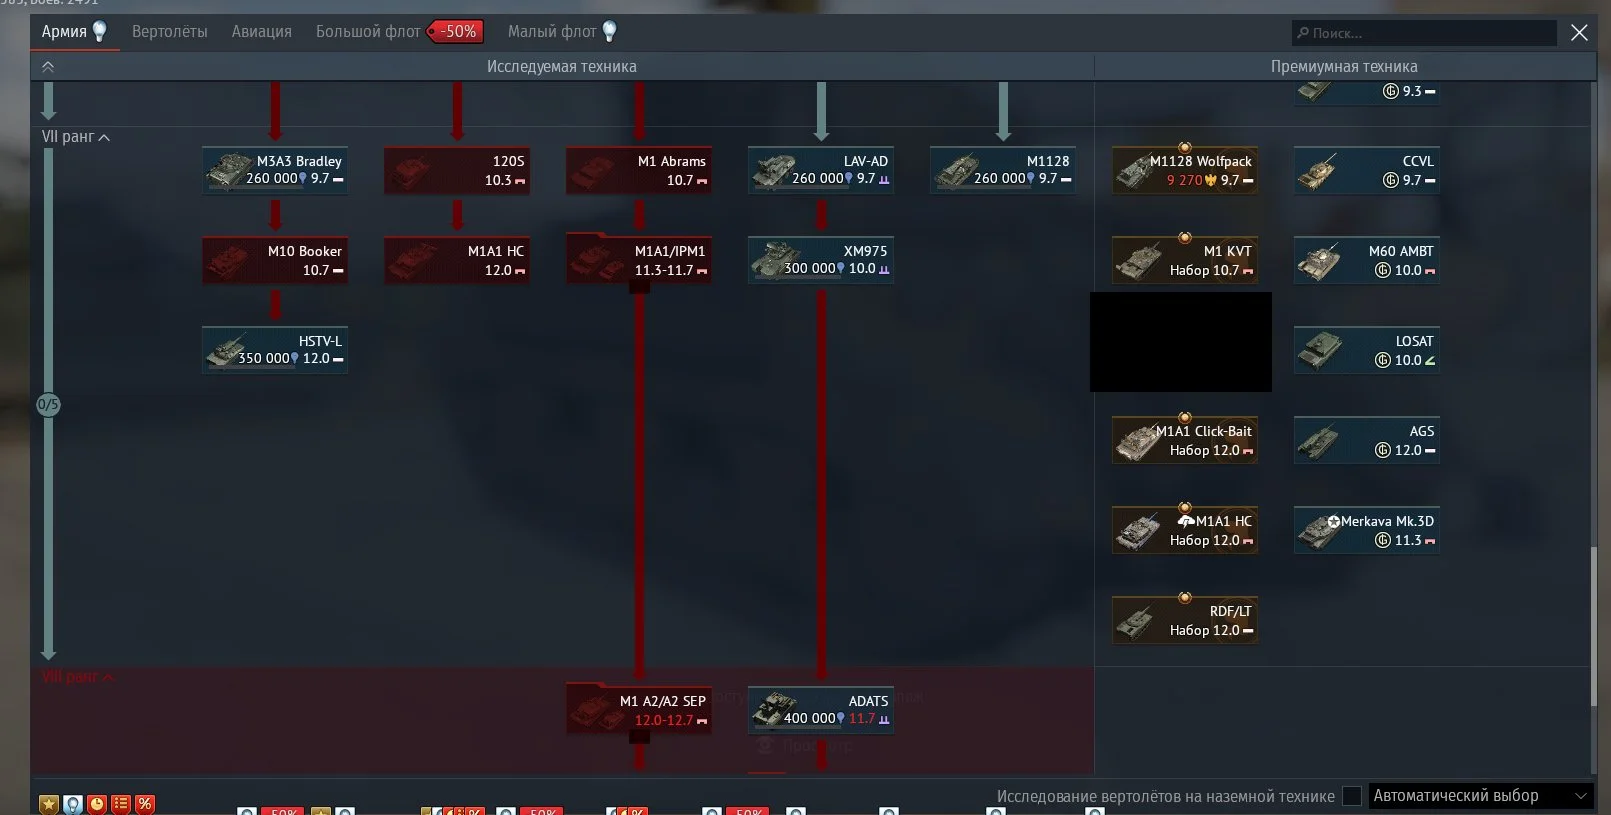Select the Merkava Mk.3D tank
Image resolution: width=1611 pixels, height=815 pixels.
tap(1367, 530)
